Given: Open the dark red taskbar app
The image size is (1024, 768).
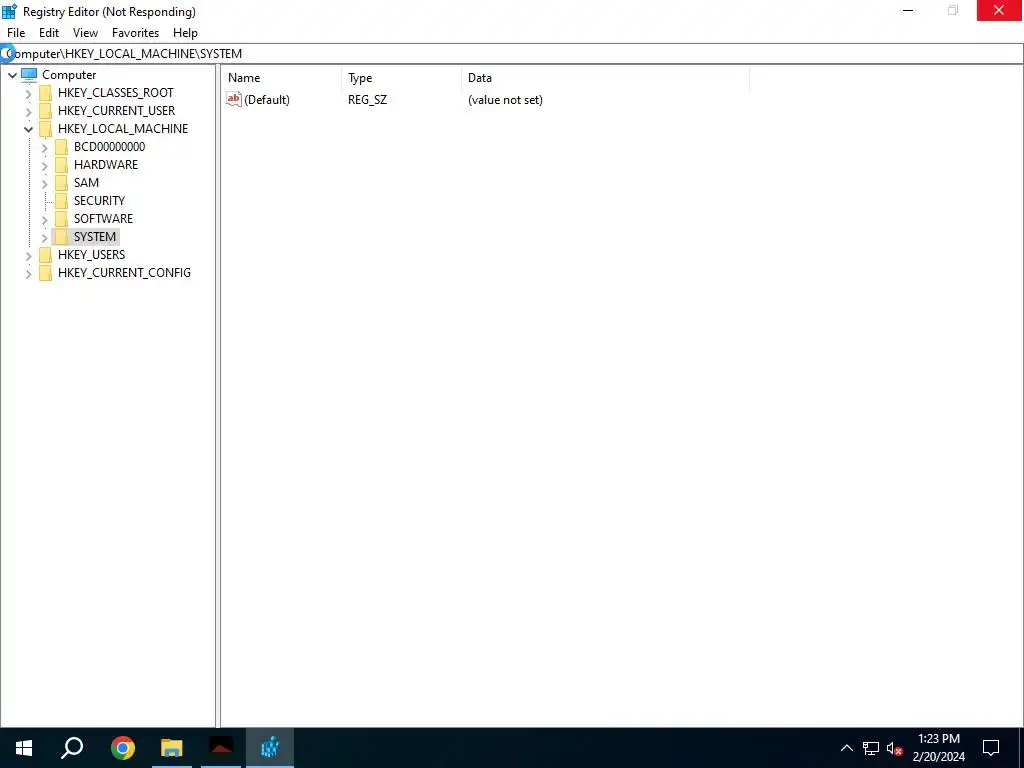Looking at the screenshot, I should point(221,748).
